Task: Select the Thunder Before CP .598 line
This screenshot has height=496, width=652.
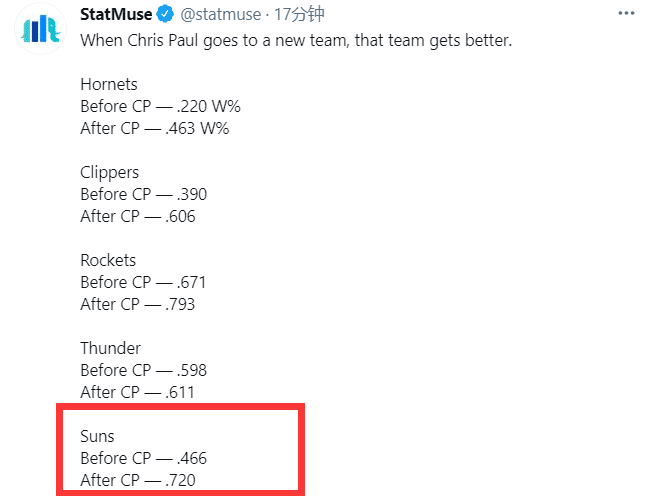Action: tap(144, 370)
